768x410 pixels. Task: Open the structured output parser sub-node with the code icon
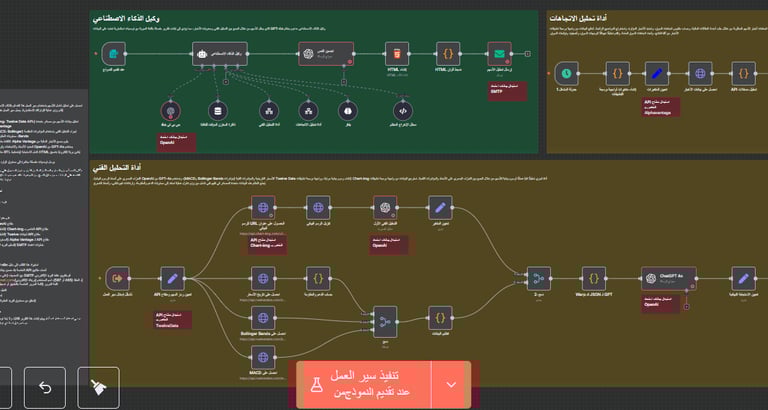(x=403, y=111)
